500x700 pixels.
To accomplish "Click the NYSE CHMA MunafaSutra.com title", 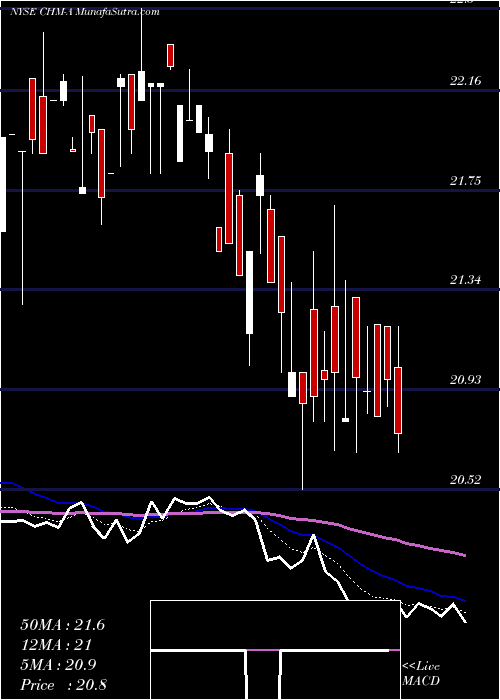I will [85, 12].
